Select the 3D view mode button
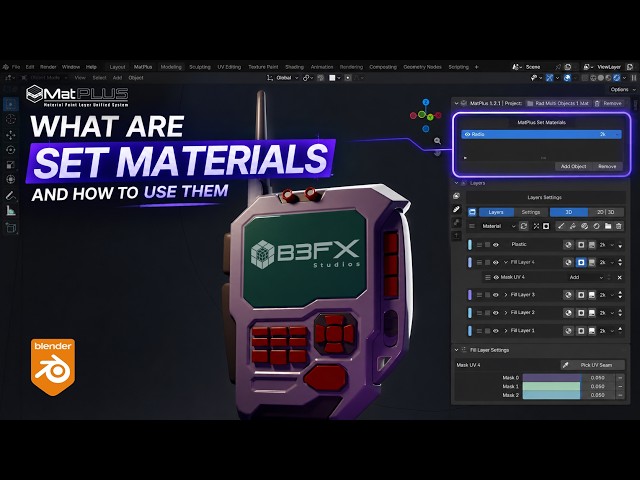This screenshot has width=640, height=480. coord(569,212)
